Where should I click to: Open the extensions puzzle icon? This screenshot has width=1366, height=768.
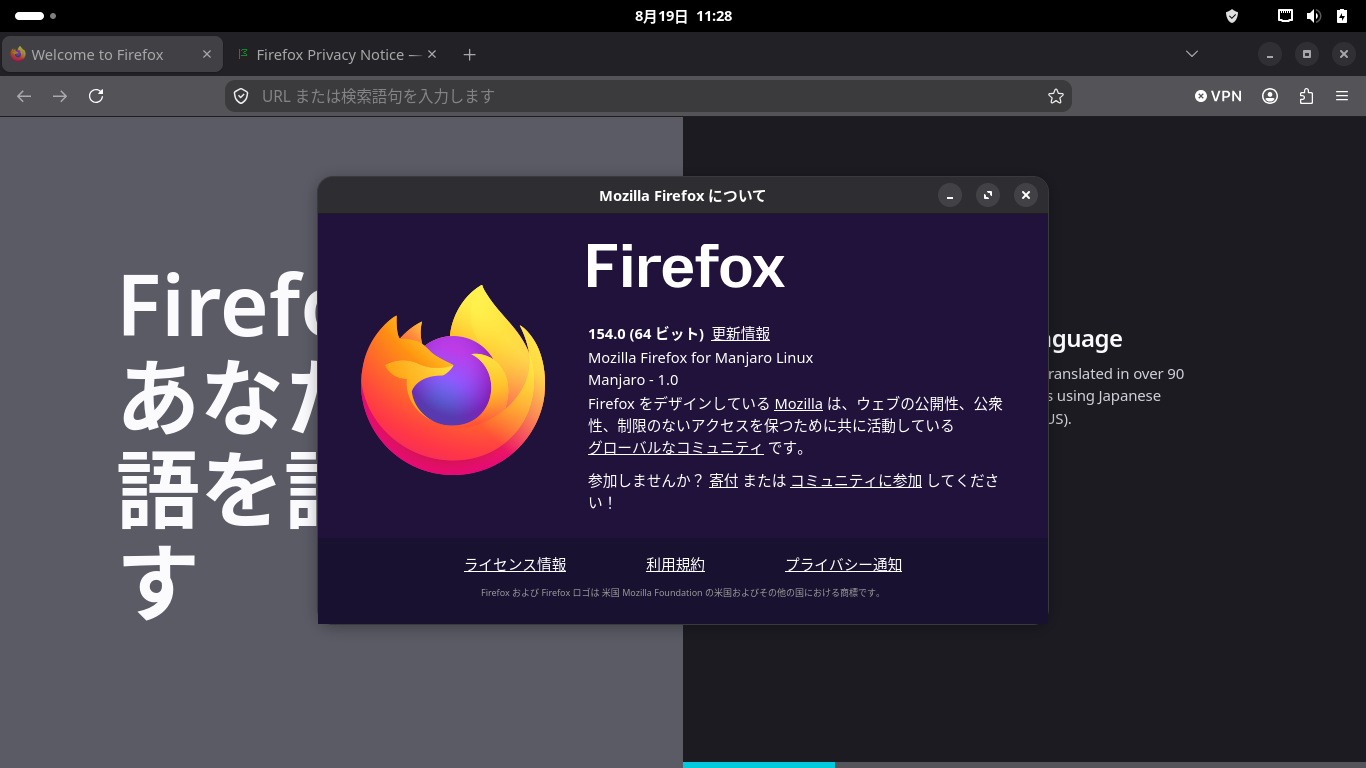(1306, 96)
